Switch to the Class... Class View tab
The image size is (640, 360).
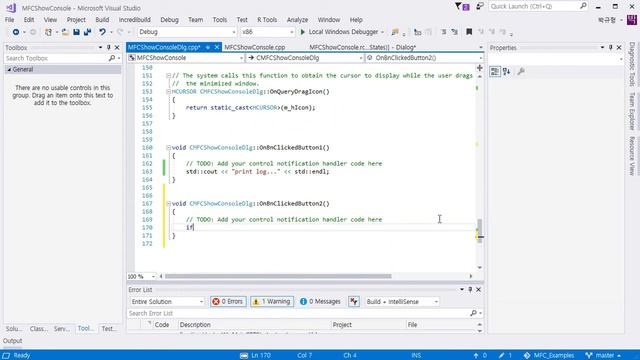39,329
